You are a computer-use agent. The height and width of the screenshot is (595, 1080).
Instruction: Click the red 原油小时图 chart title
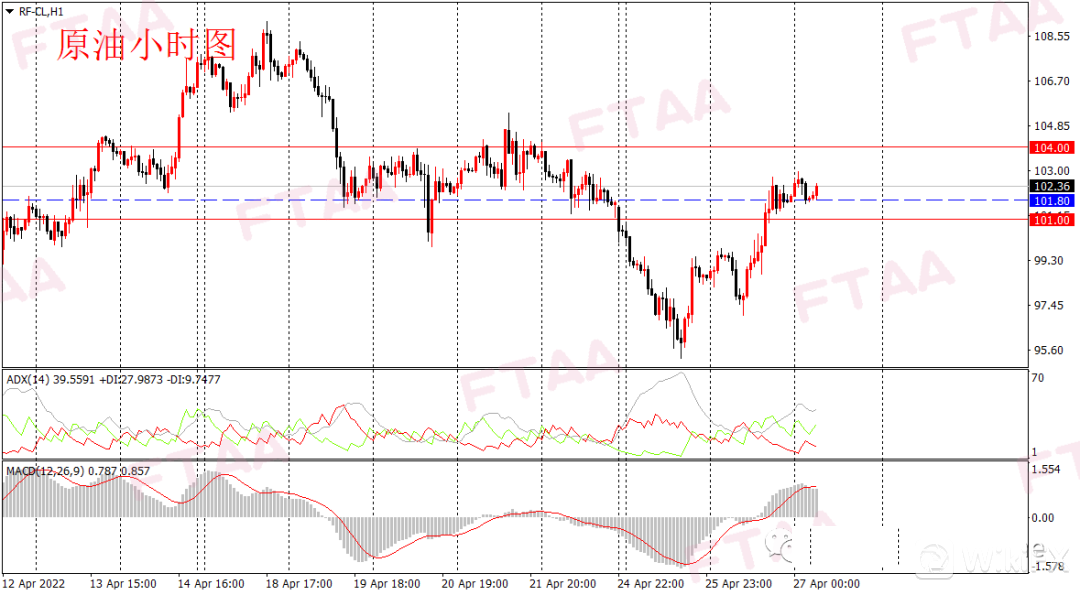pos(145,45)
